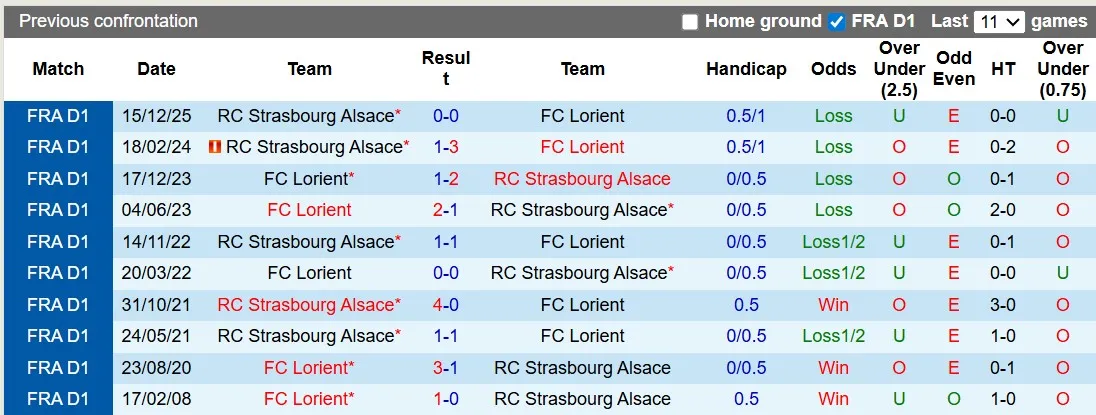Click the Over Under (2.5) column header
This screenshot has height=415, width=1096.
coord(899,69)
